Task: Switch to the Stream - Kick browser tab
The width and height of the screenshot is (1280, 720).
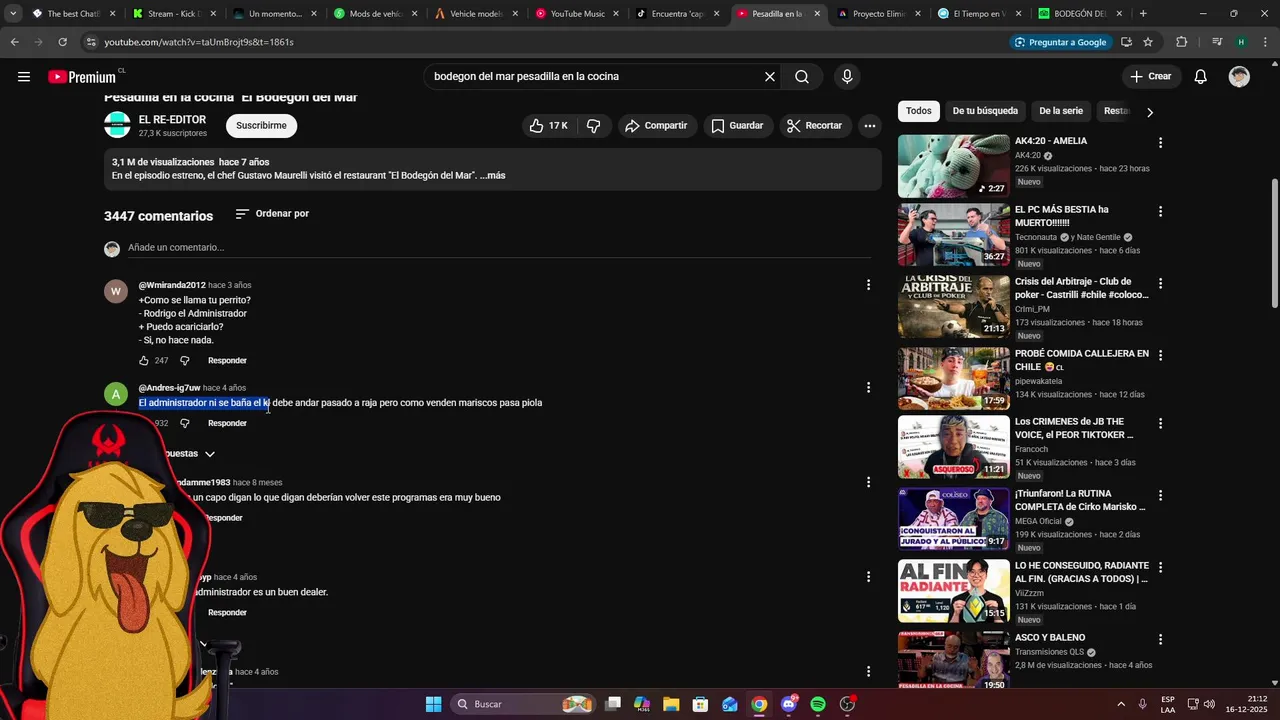Action: 174,14
